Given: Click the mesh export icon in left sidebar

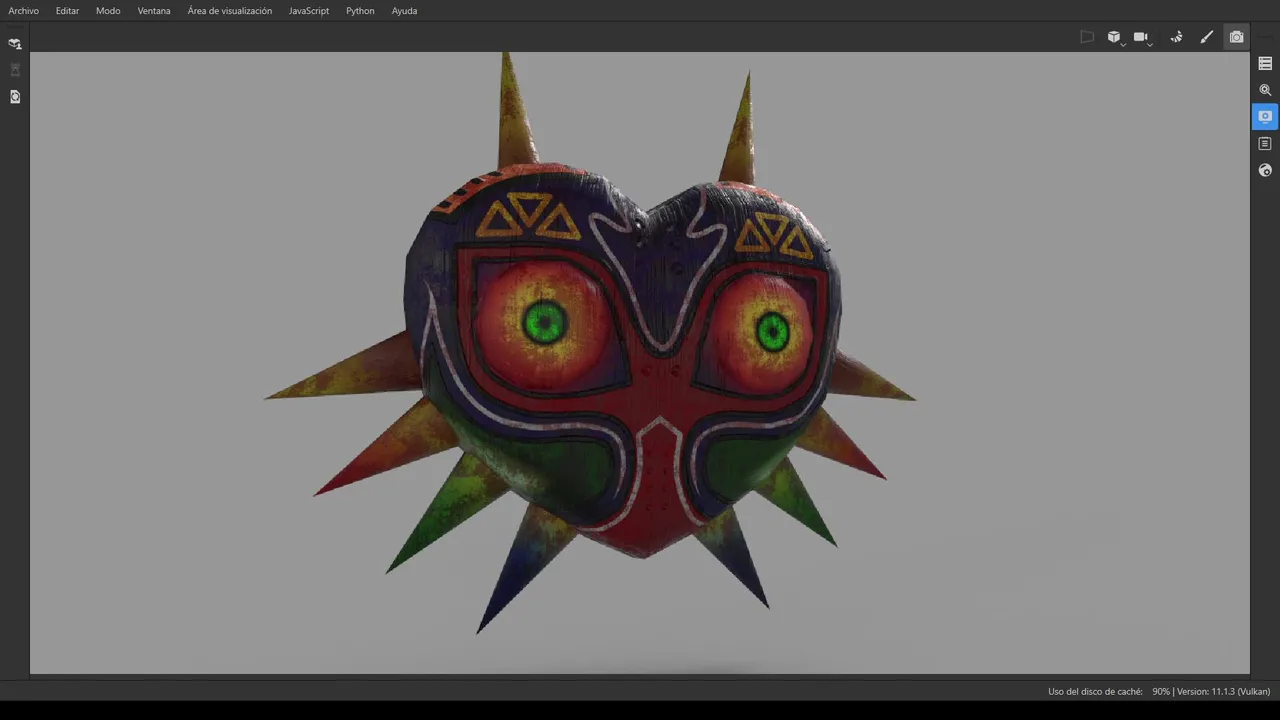Looking at the screenshot, I should [15, 44].
